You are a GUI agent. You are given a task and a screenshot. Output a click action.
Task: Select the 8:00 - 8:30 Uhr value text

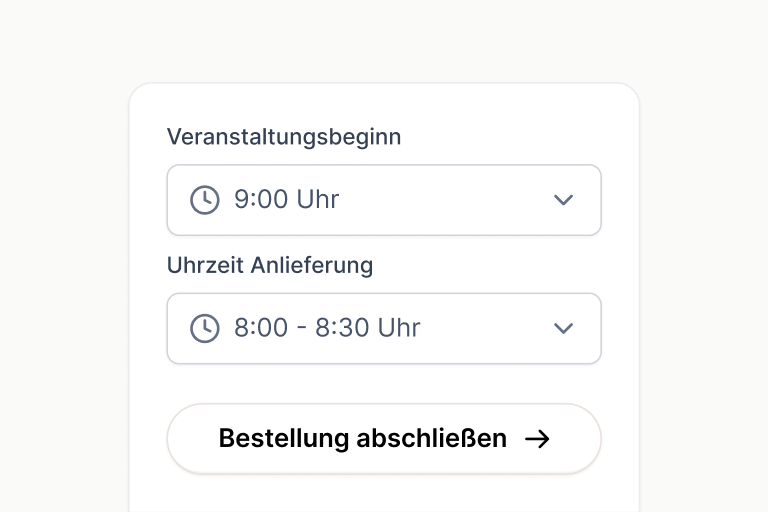pos(327,328)
